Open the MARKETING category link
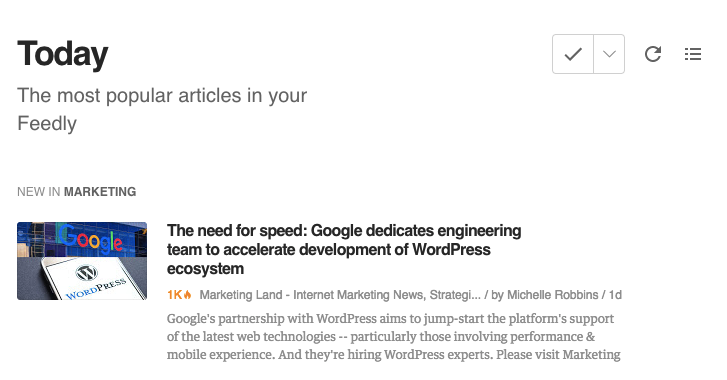 click(x=100, y=191)
